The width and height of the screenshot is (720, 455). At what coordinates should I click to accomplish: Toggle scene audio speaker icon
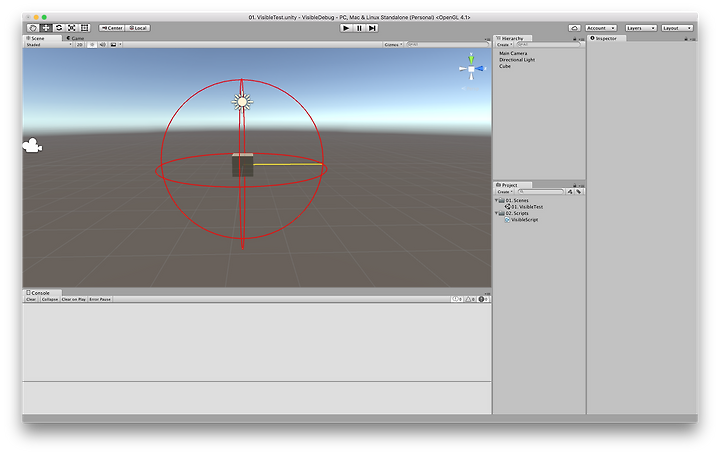click(102, 45)
